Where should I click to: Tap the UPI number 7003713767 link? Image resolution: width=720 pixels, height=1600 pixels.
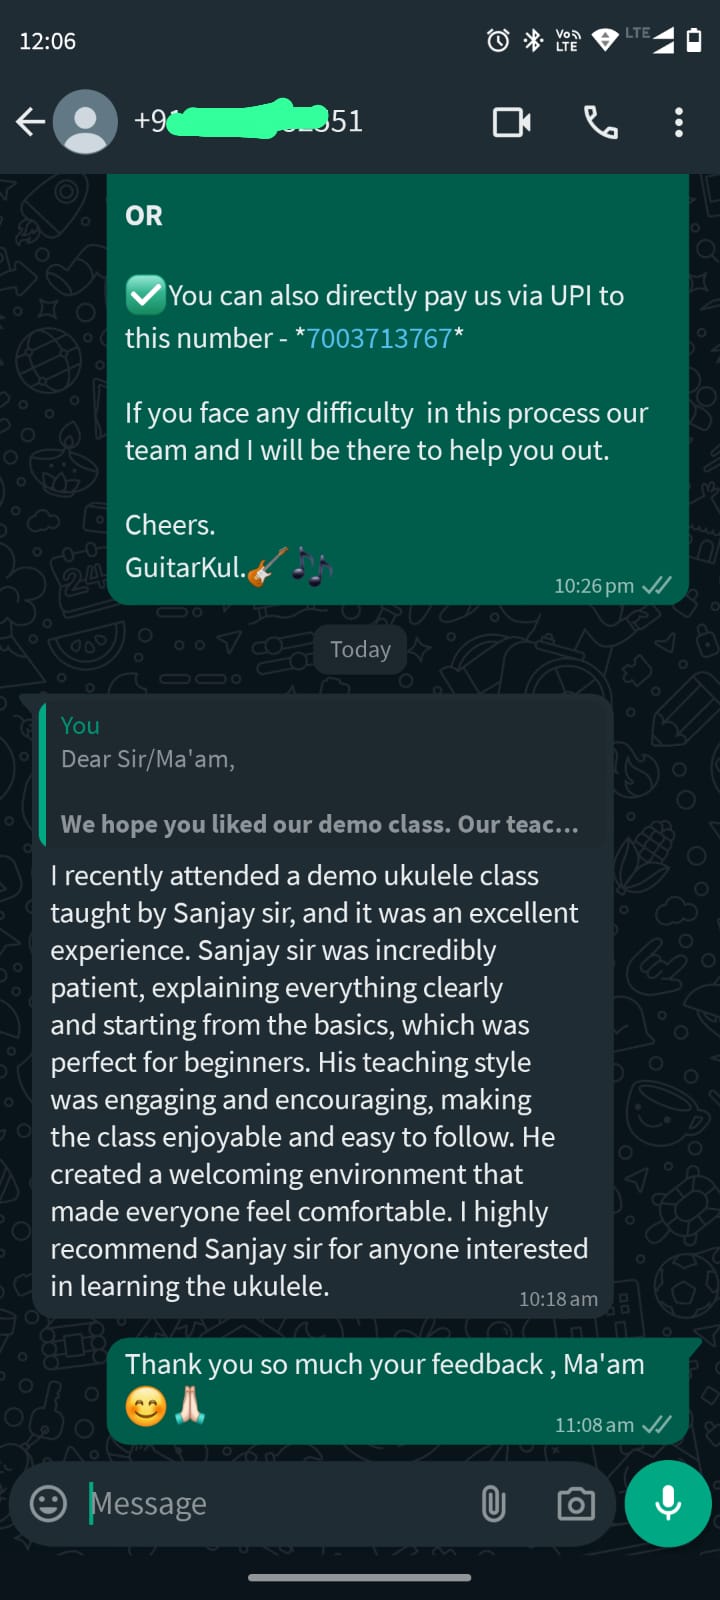pyautogui.click(x=379, y=338)
